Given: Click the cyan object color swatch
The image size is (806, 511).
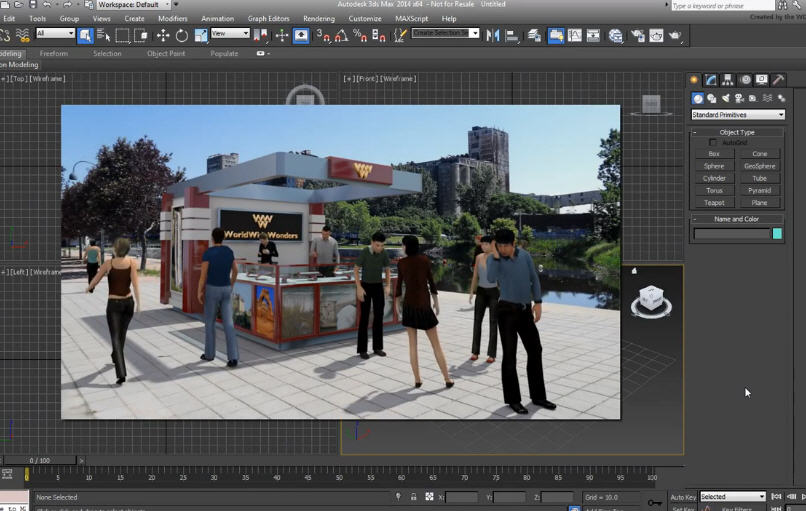Looking at the screenshot, I should point(777,234).
